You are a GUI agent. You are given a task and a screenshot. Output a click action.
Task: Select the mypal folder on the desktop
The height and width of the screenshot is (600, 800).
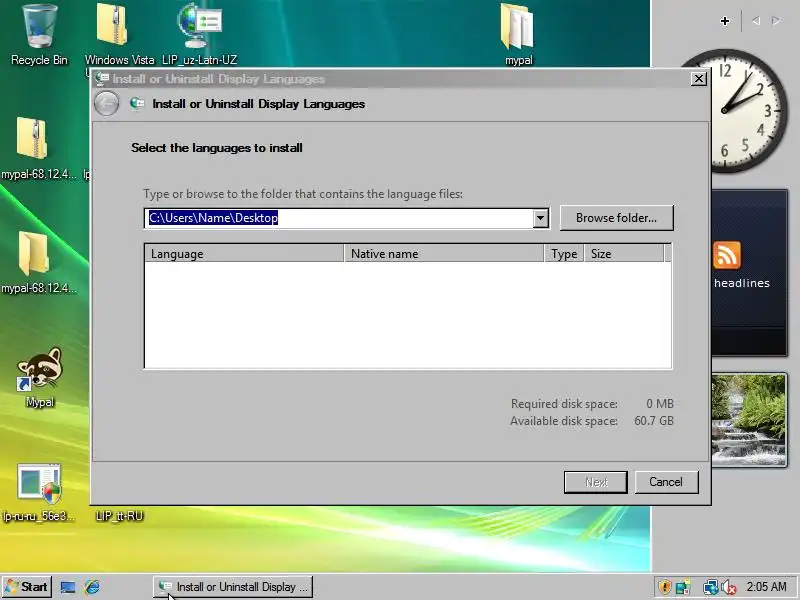point(518,26)
